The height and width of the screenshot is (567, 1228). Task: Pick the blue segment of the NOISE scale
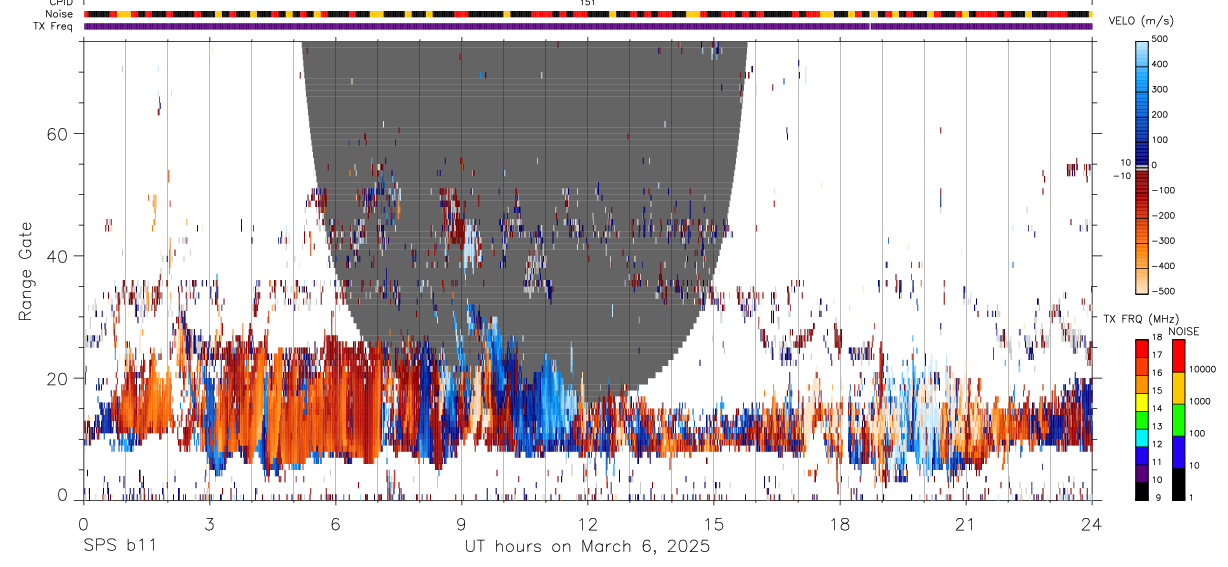click(x=1178, y=452)
